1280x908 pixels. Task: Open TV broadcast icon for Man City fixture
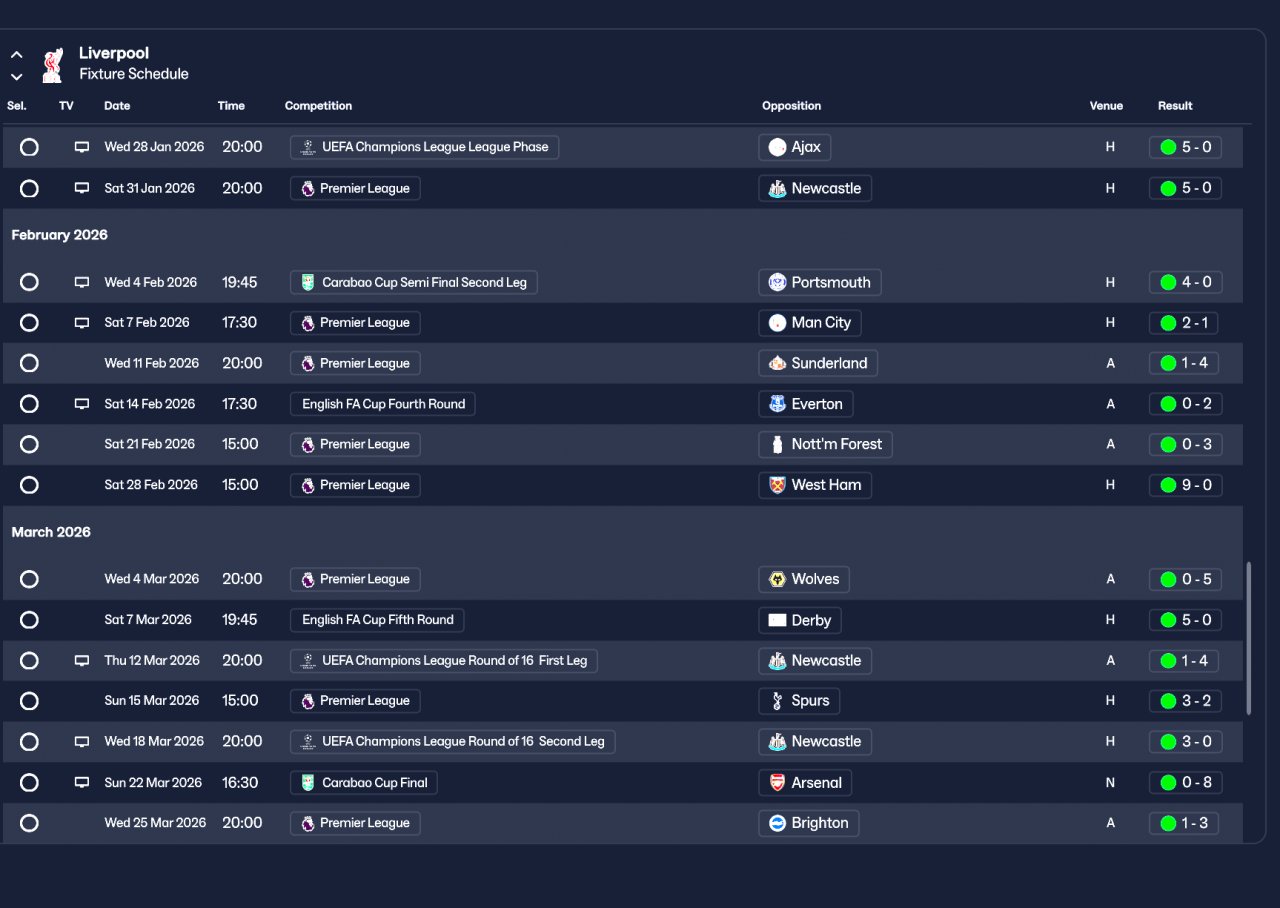(82, 323)
